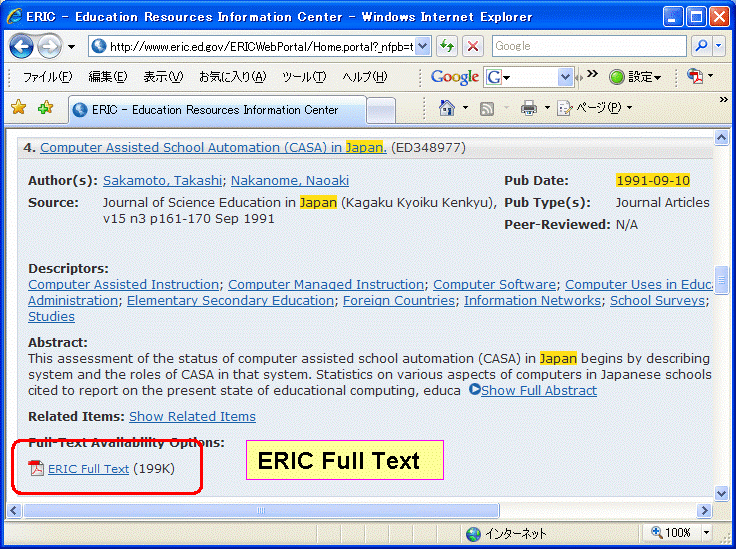Viewport: 736px width, 549px height.
Task: Open the ページ(P) menu
Action: click(595, 108)
